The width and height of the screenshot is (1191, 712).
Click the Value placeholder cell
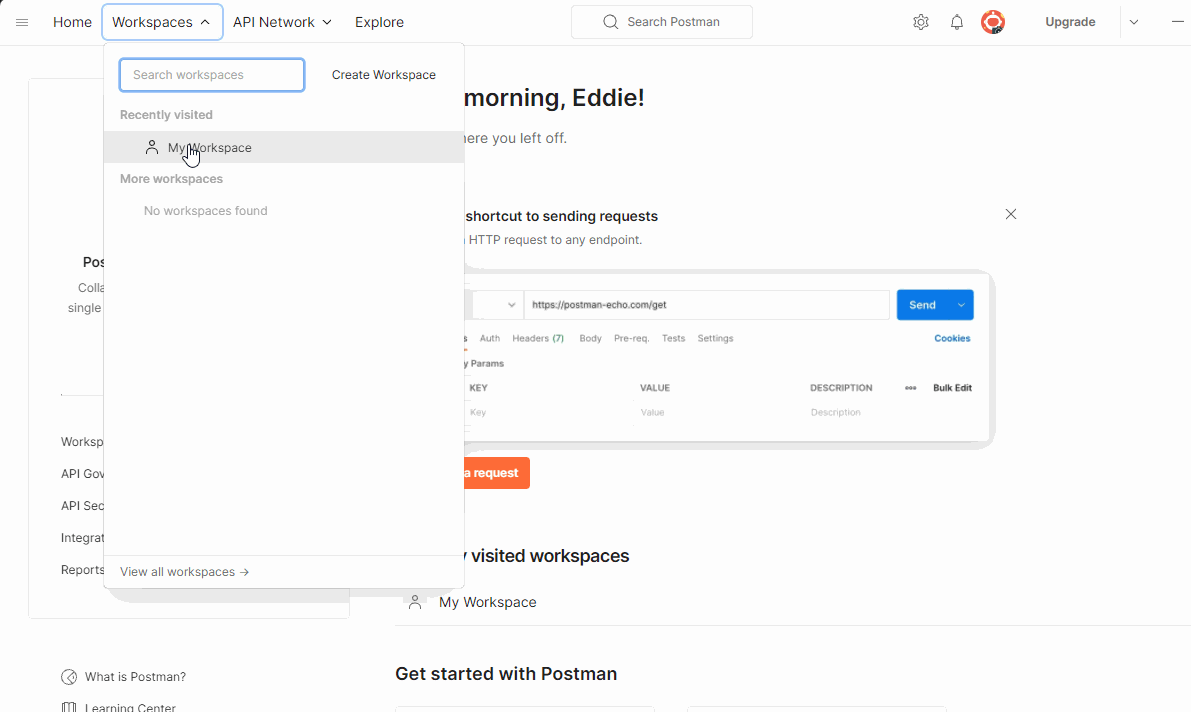tap(652, 413)
